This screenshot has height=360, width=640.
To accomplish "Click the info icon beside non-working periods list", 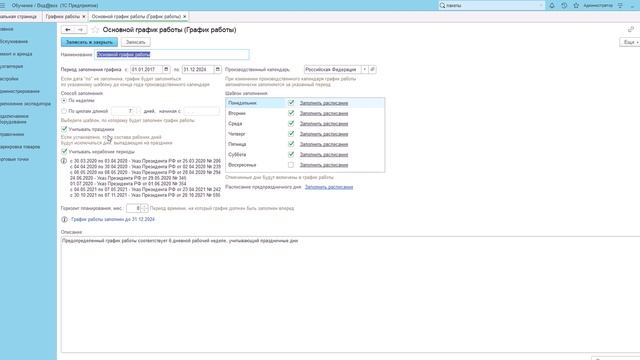I will (x=64, y=161).
